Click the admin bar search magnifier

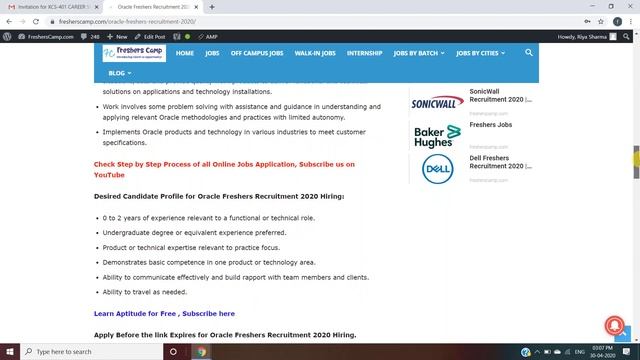tap(626, 36)
